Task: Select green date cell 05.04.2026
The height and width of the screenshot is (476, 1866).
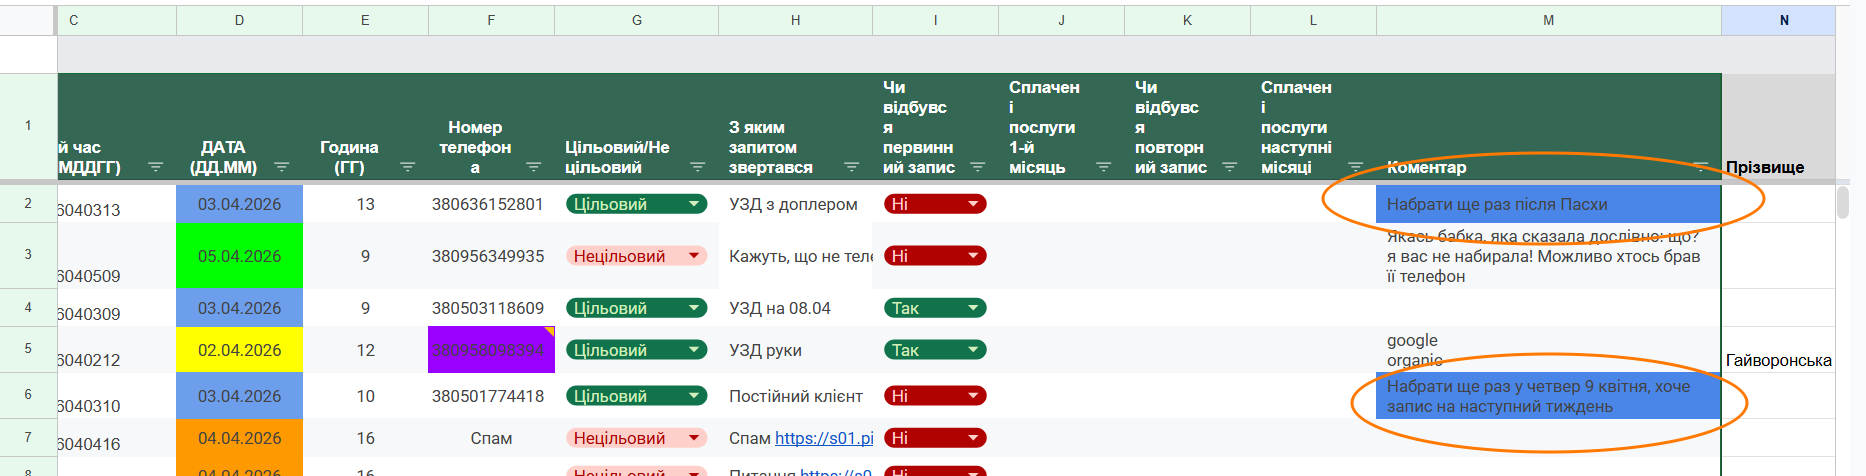Action: coord(239,256)
